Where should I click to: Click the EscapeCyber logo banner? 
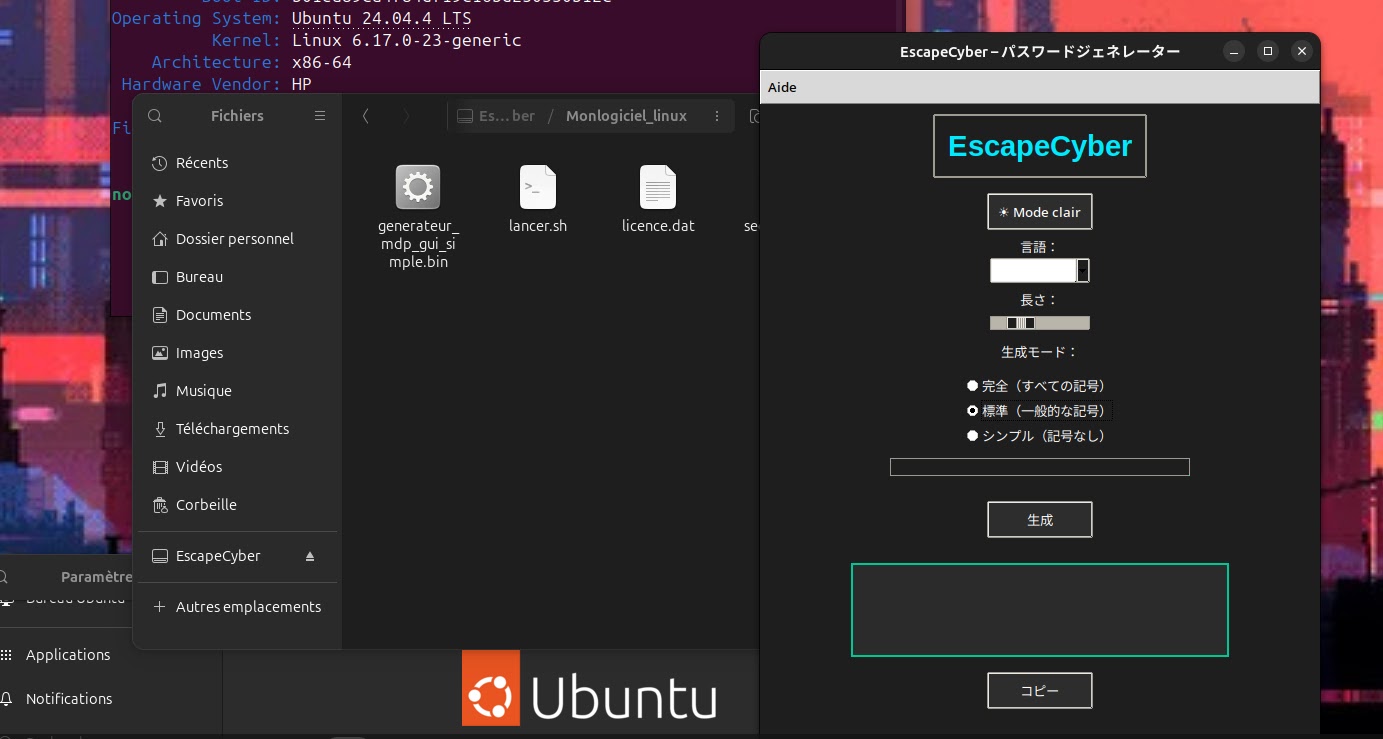pyautogui.click(x=1040, y=146)
